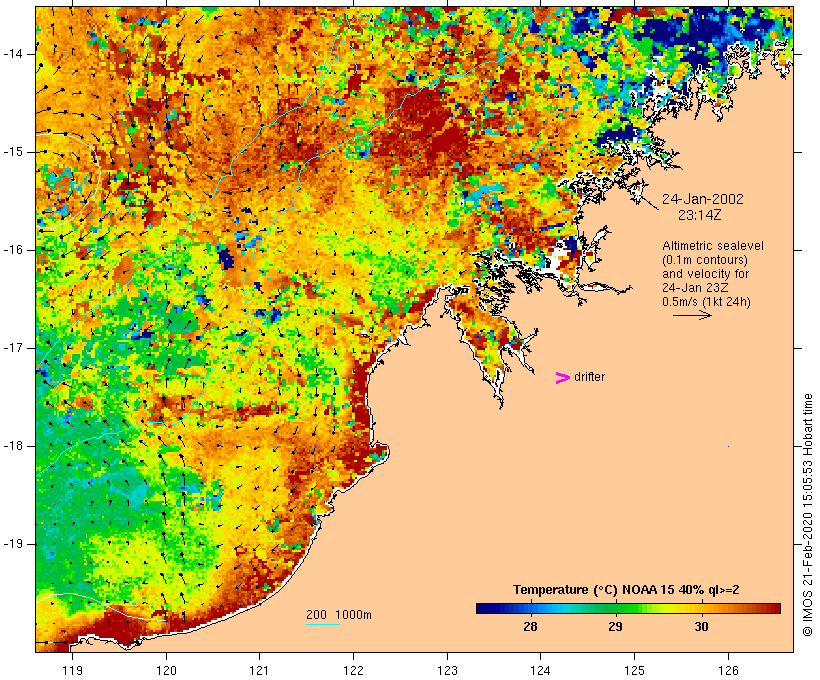The image size is (820, 680).
Task: Click the '24-Jan-2002' date text
Action: coord(702,199)
